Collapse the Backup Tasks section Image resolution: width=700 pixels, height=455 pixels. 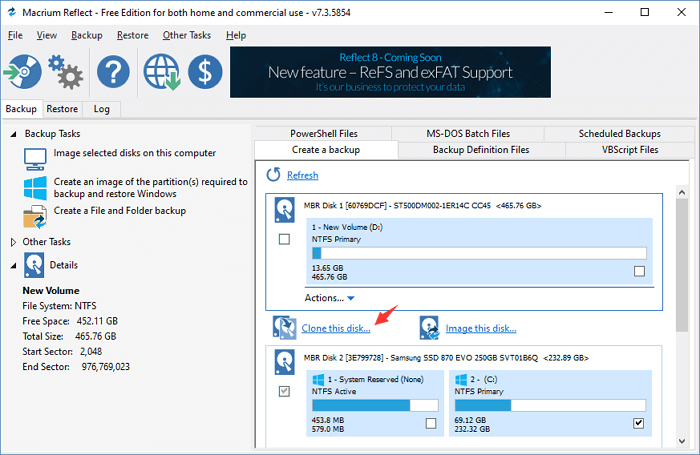[13, 133]
